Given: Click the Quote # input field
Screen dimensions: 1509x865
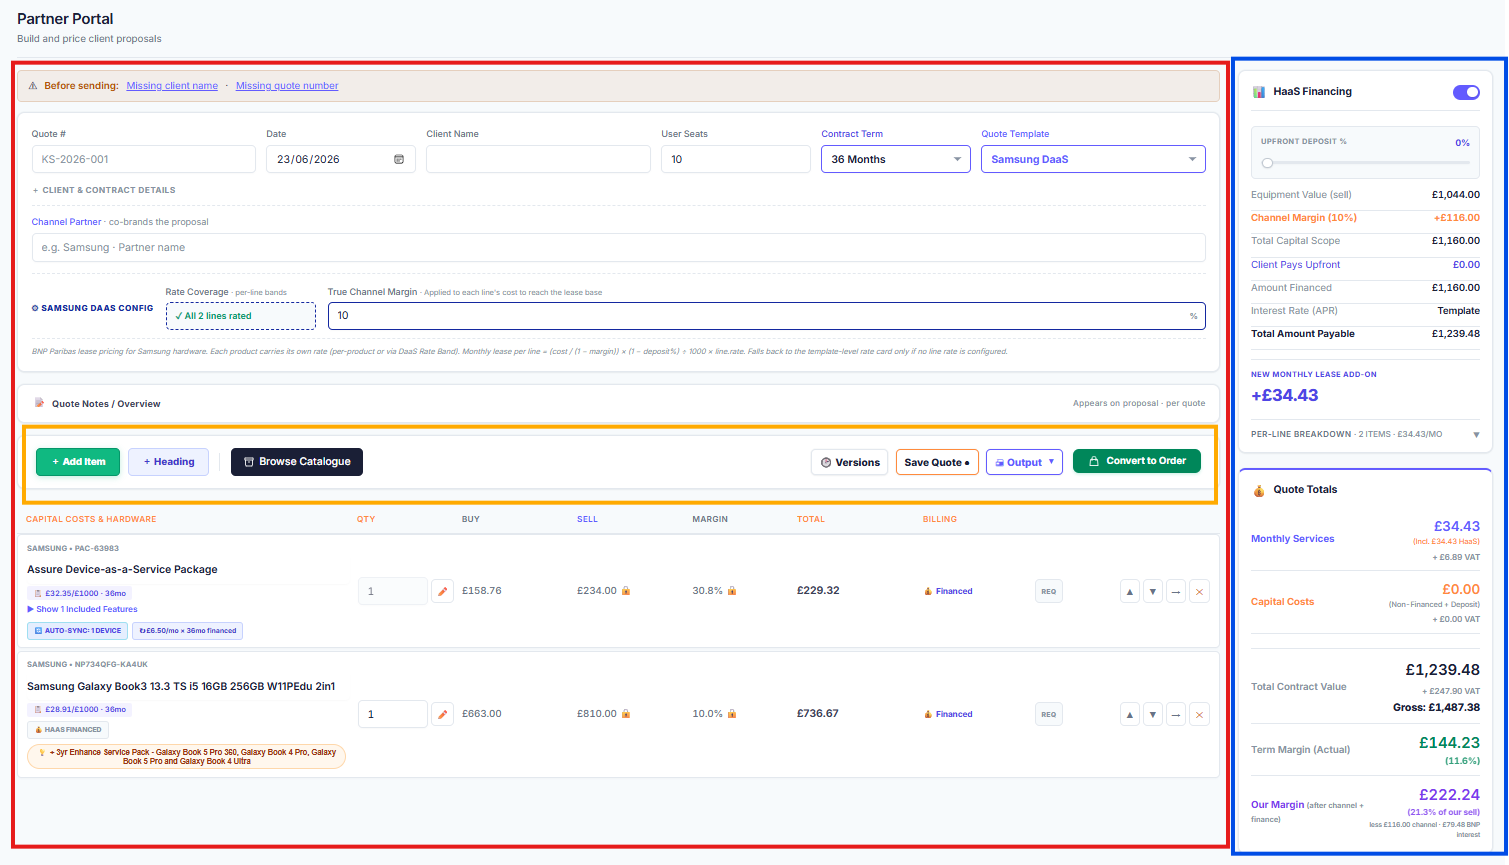Looking at the screenshot, I should pyautogui.click(x=143, y=159).
